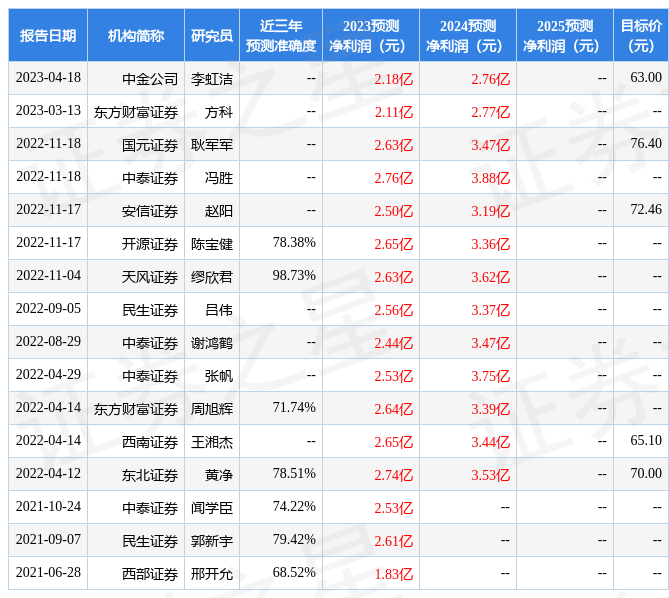Click researcher name 周旭辉
The width and height of the screenshot is (669, 598).
click(212, 409)
